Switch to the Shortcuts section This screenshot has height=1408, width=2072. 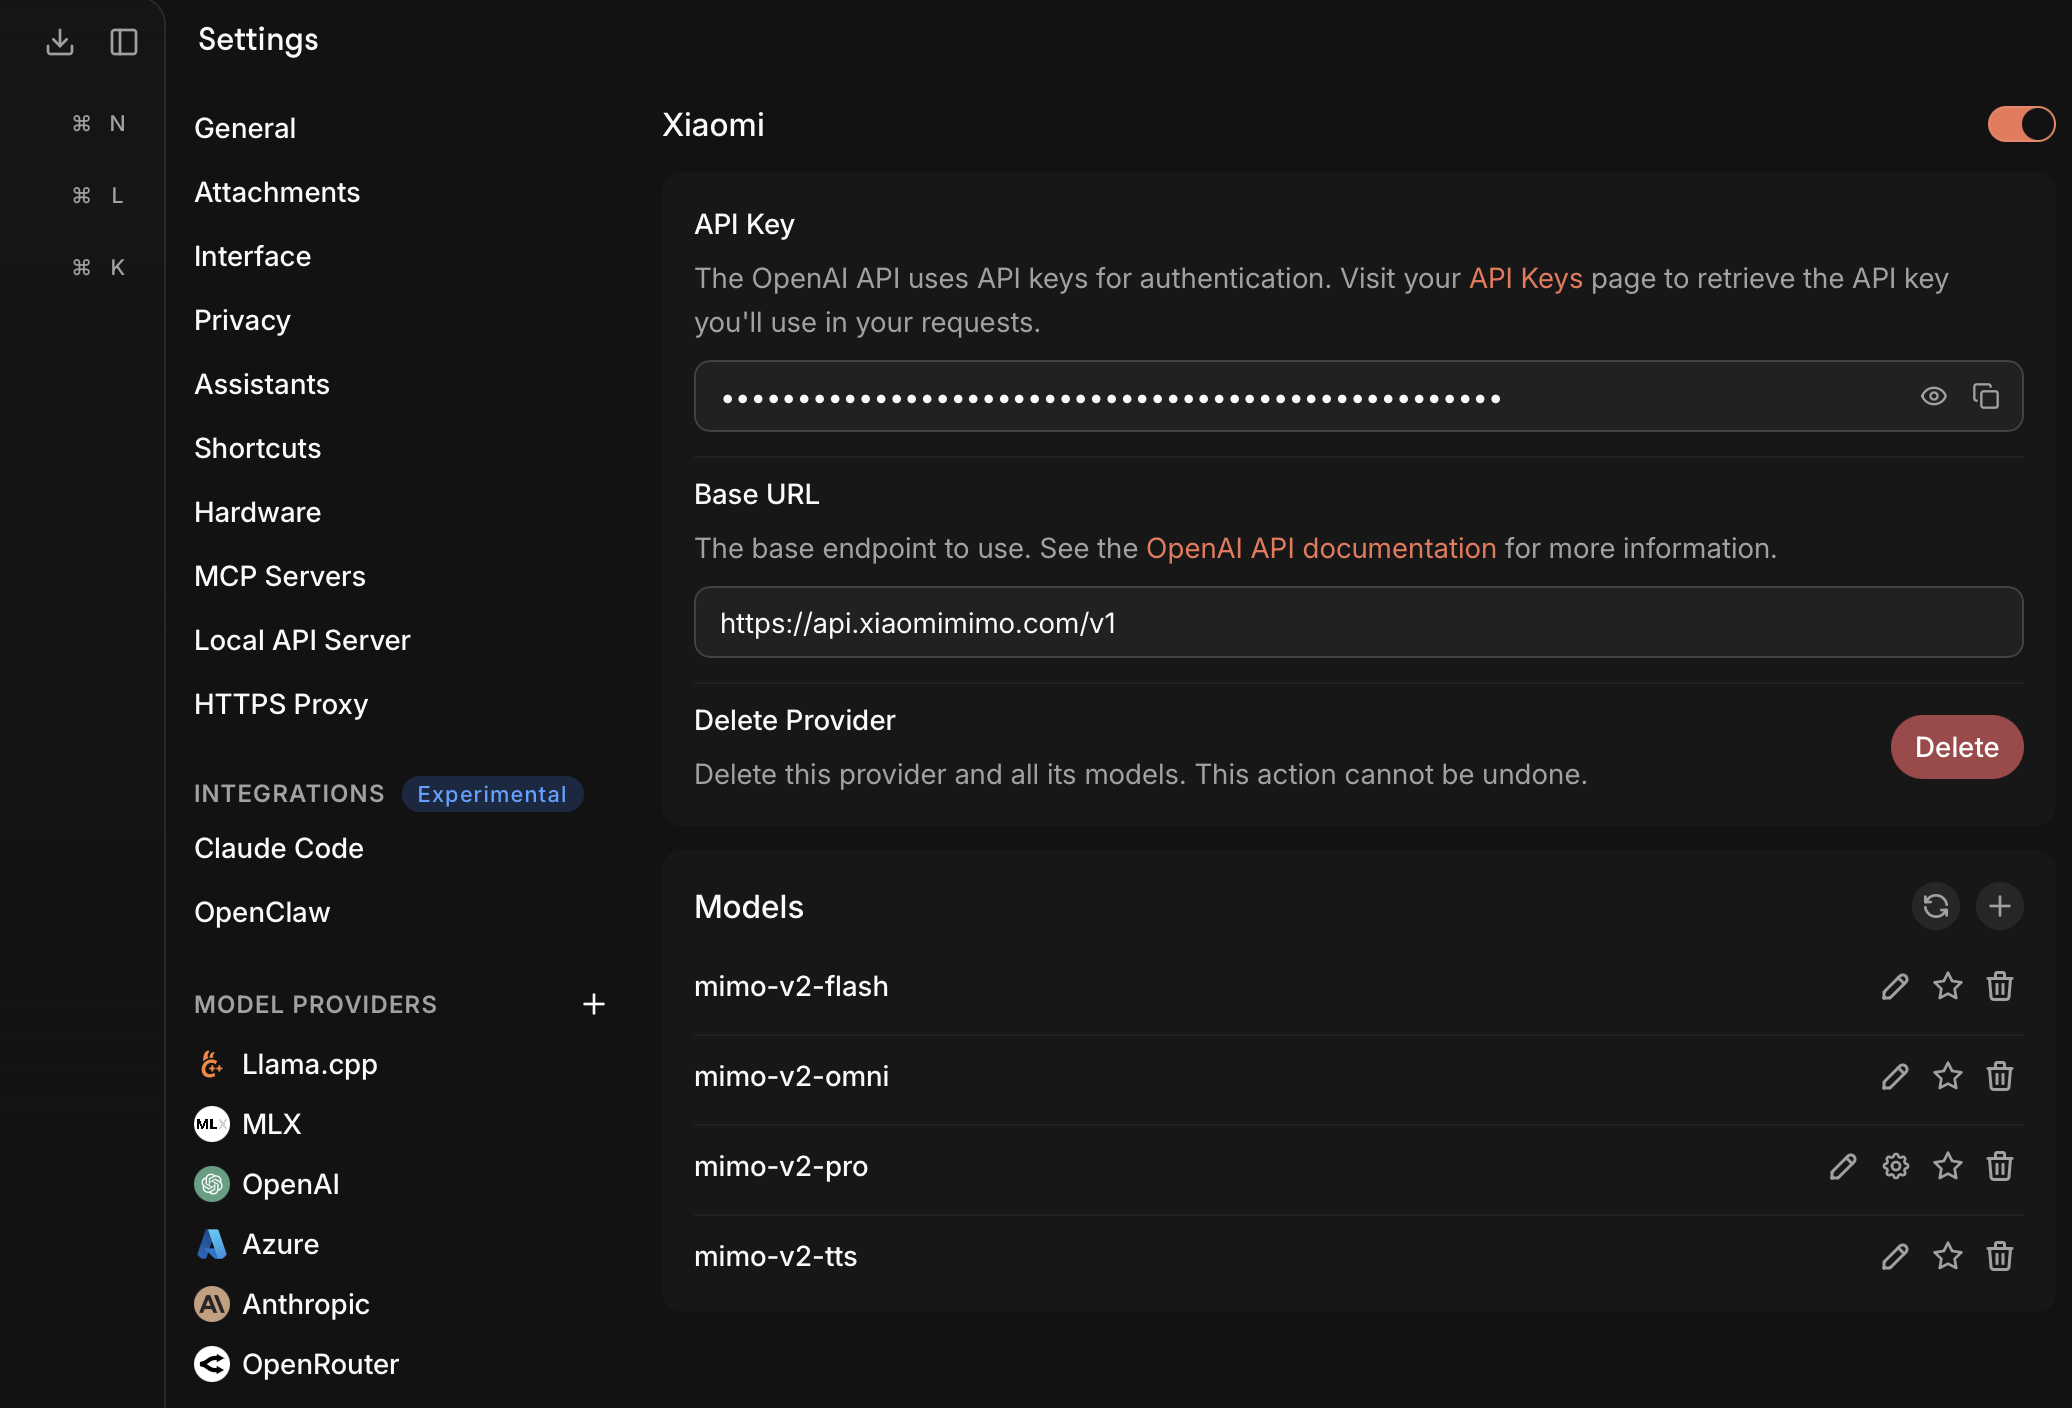[257, 448]
